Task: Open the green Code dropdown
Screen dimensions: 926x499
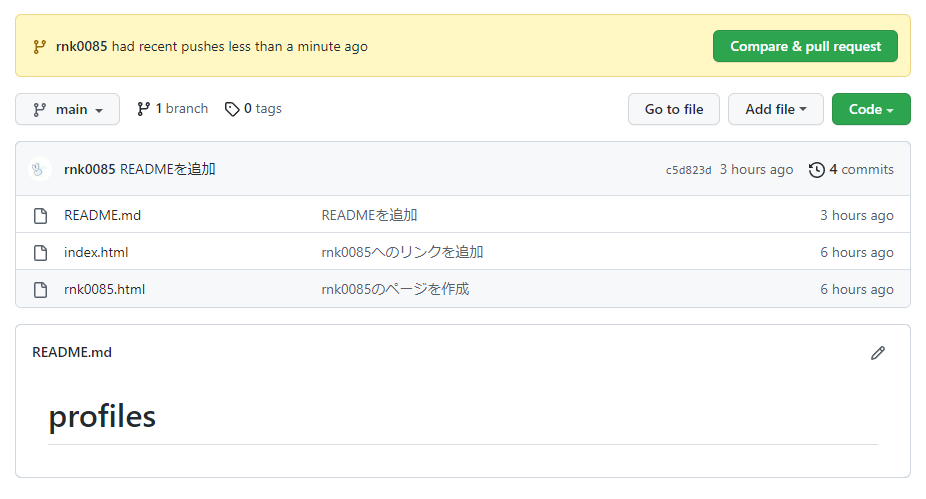Action: 871,109
